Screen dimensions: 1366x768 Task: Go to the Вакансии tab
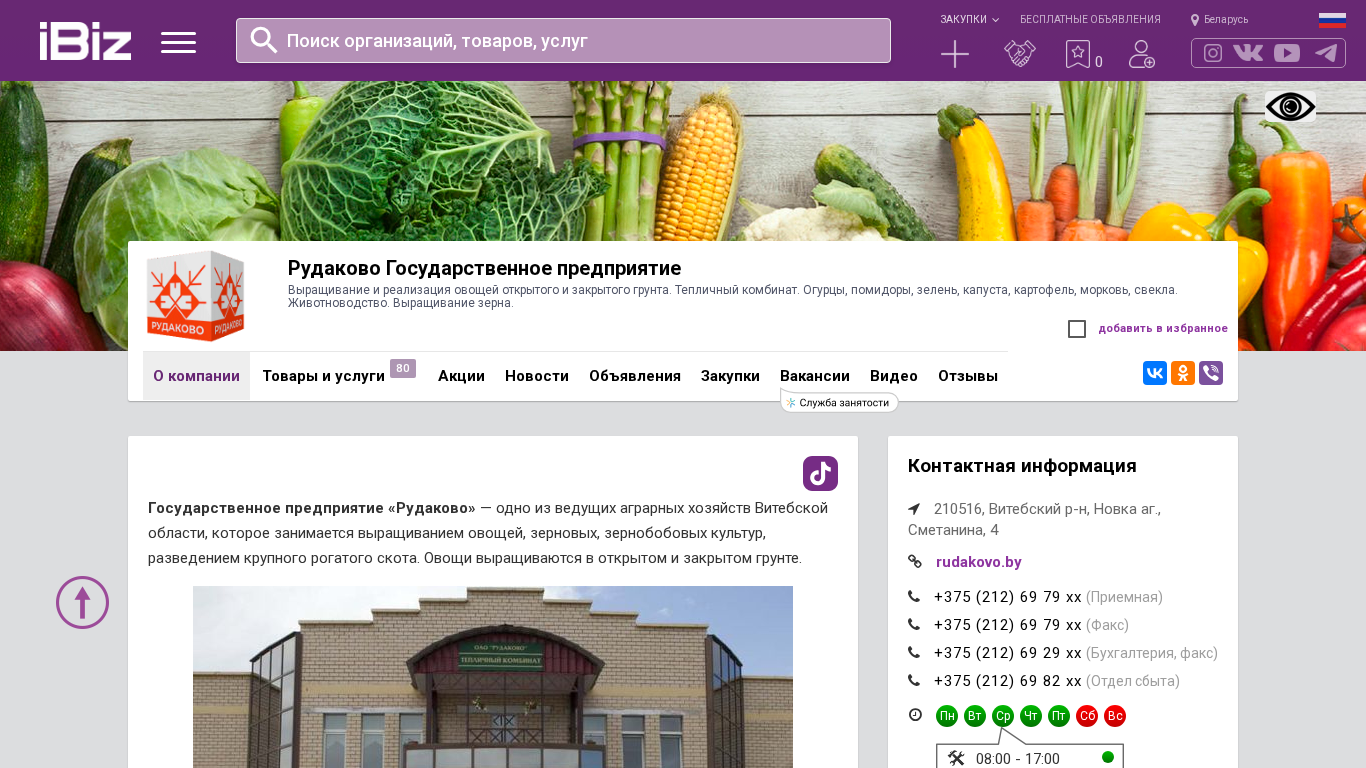click(815, 376)
